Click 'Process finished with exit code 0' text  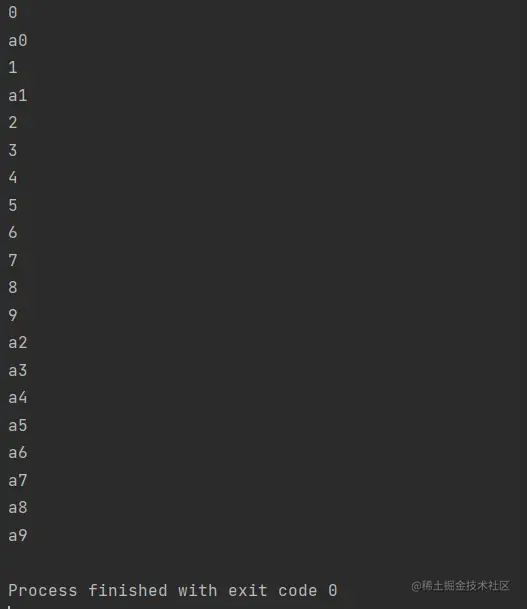[x=173, y=591]
